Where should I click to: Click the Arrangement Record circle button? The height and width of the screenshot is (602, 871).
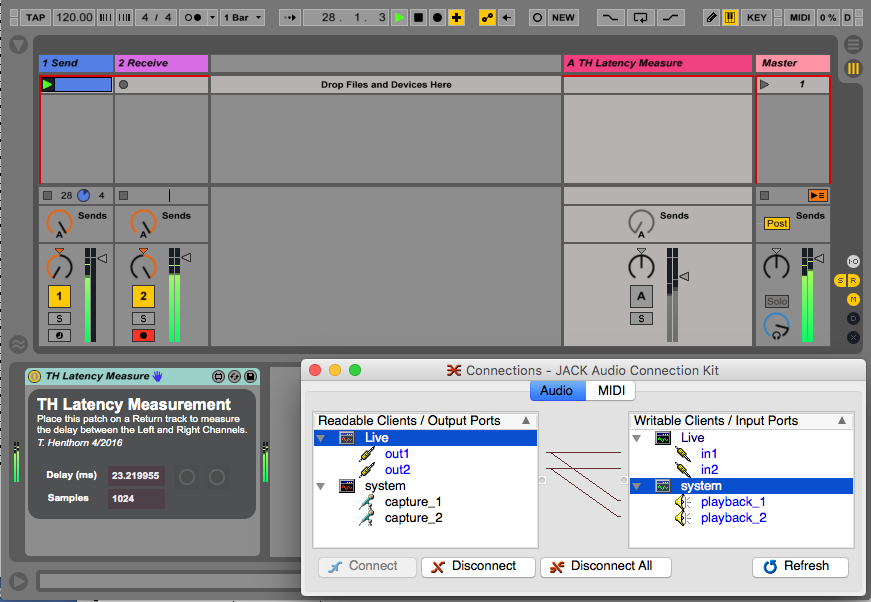click(437, 18)
